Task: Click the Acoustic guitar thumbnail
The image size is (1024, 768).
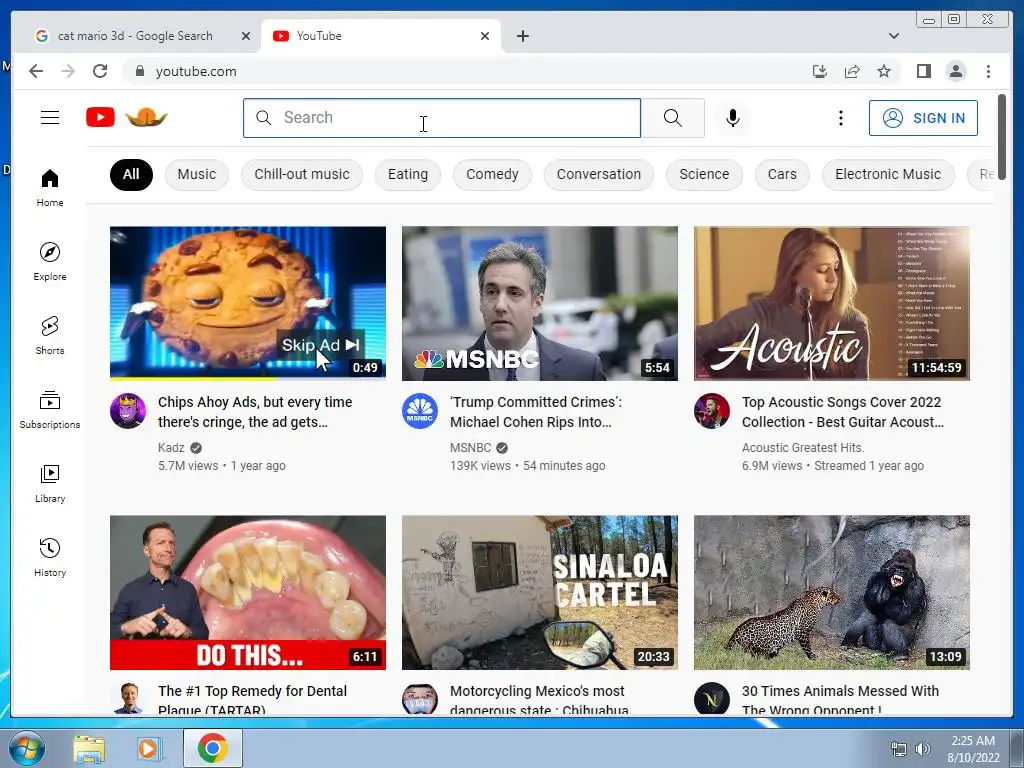Action: click(831, 303)
